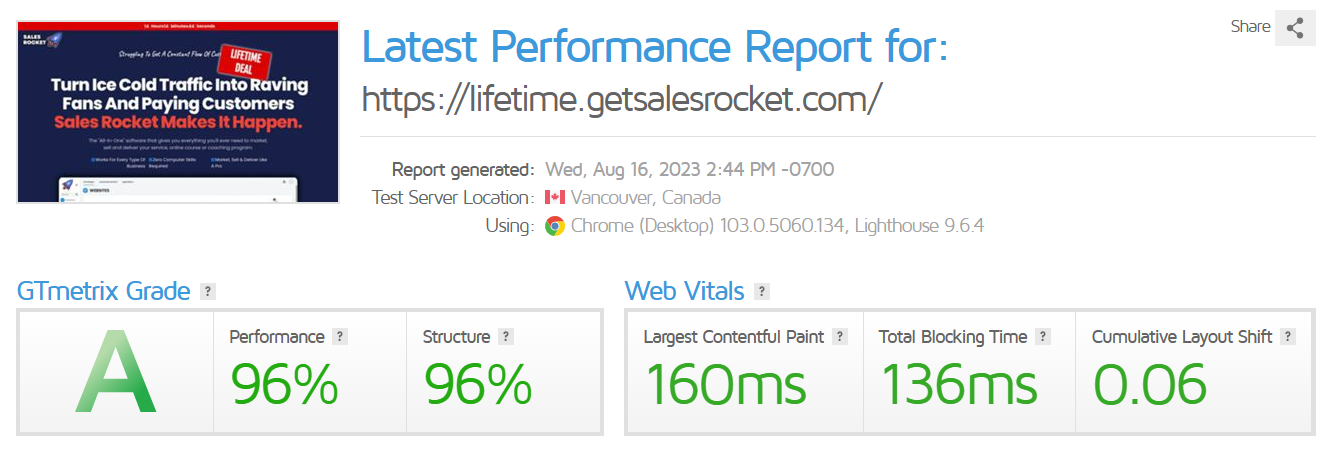Click the Performance score help icon
Image resolution: width=1332 pixels, height=452 pixels.
click(340, 337)
